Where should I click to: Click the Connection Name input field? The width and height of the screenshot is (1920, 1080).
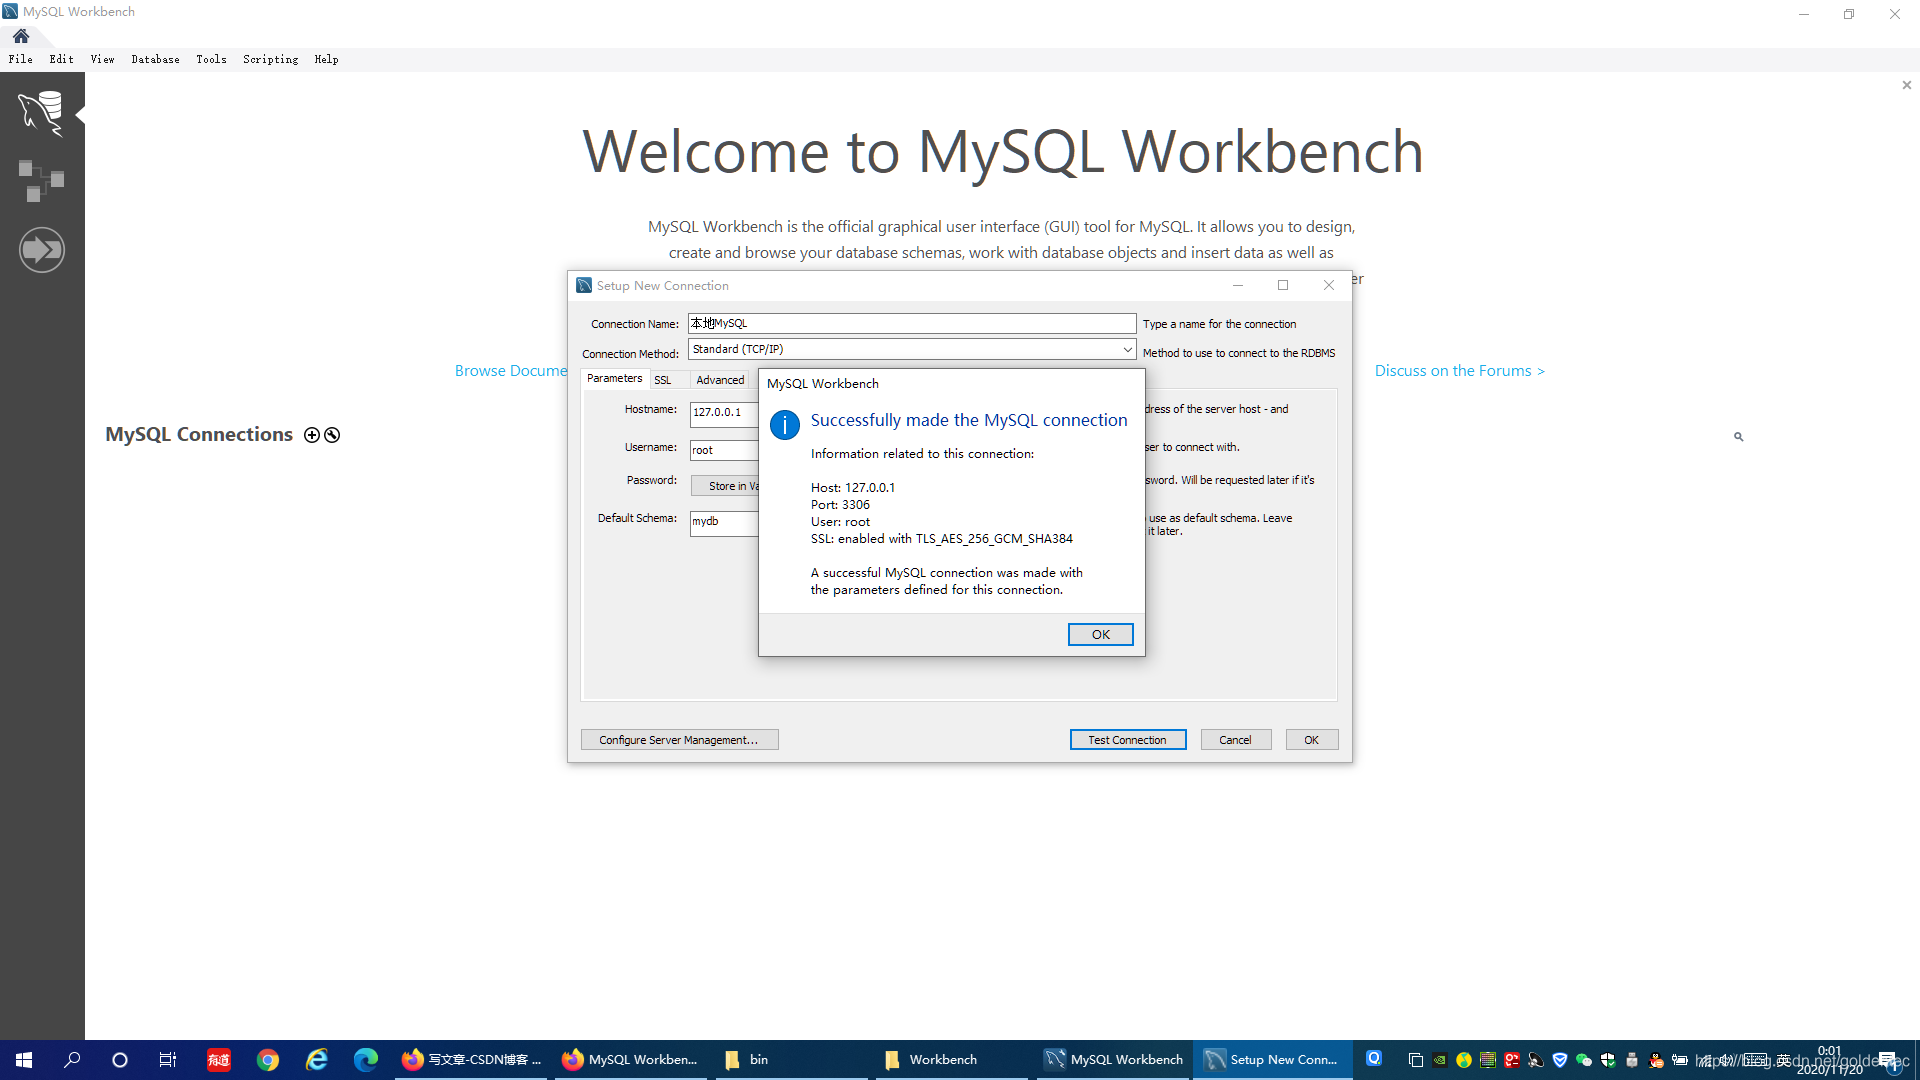click(911, 323)
